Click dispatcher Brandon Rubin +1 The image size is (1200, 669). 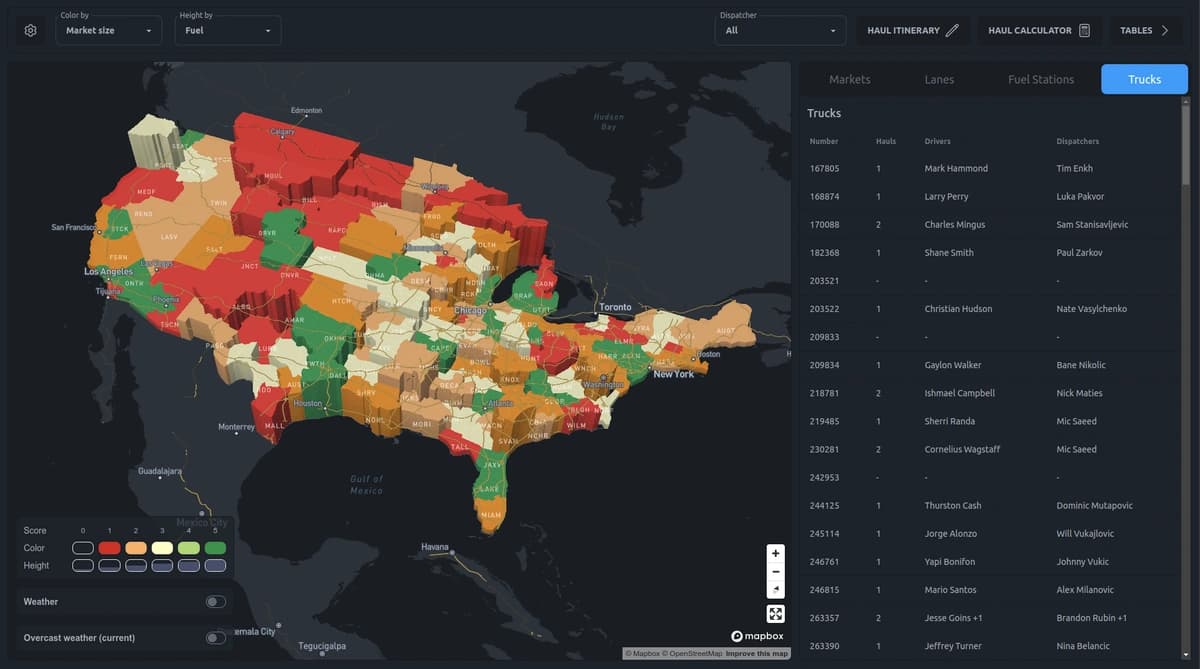(1092, 618)
